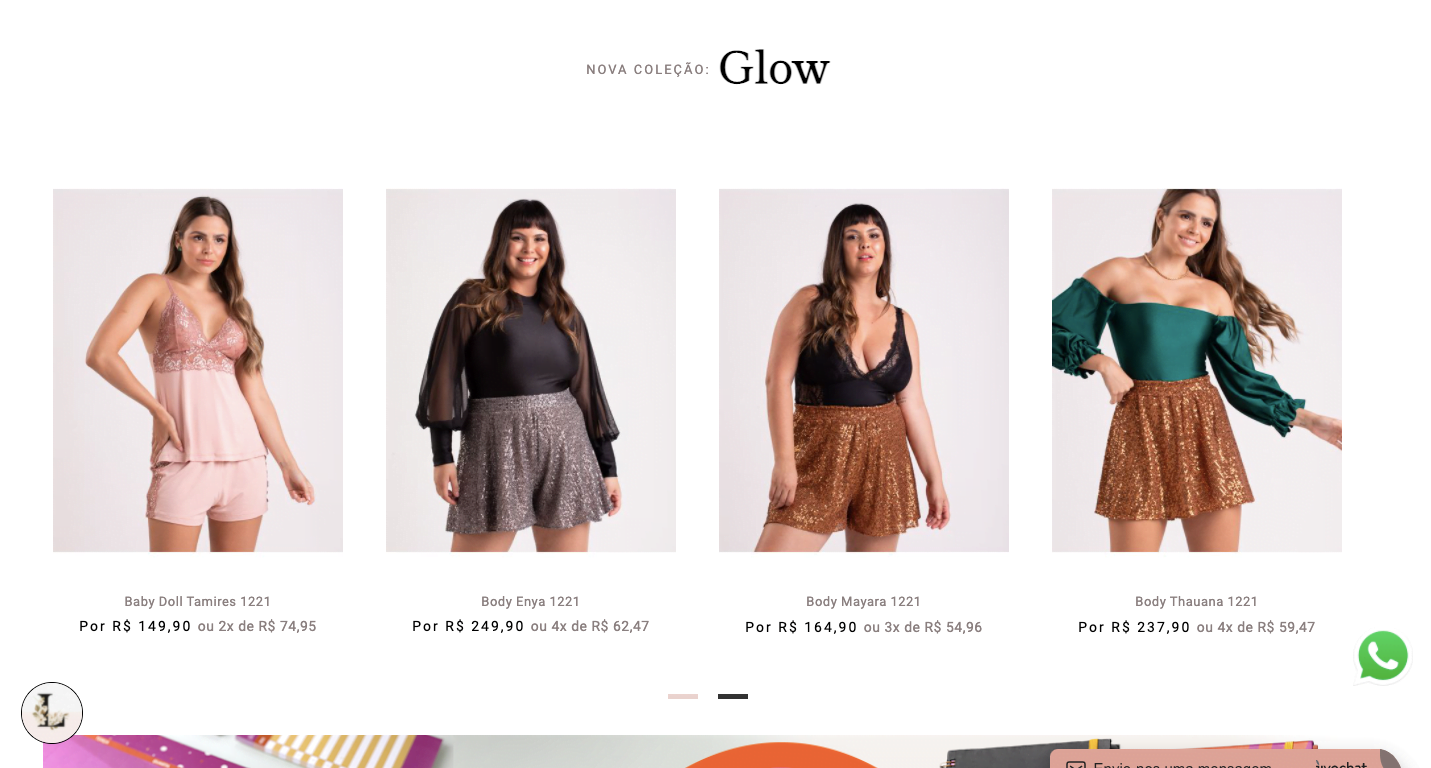Click the round logo badge icon
Image resolution: width=1431 pixels, height=768 pixels.
pos(52,713)
